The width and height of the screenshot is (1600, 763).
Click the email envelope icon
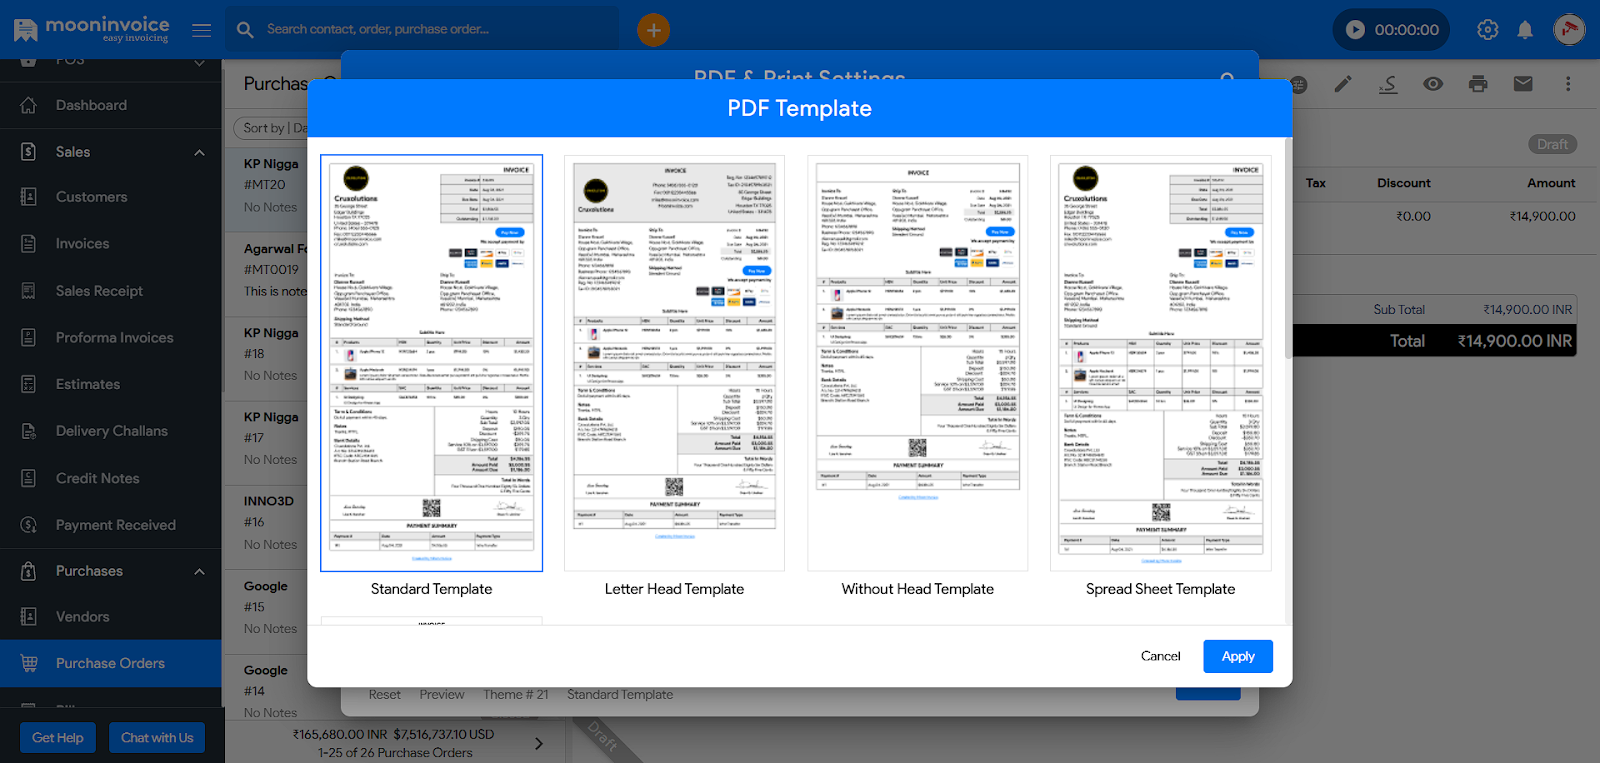[x=1523, y=84]
